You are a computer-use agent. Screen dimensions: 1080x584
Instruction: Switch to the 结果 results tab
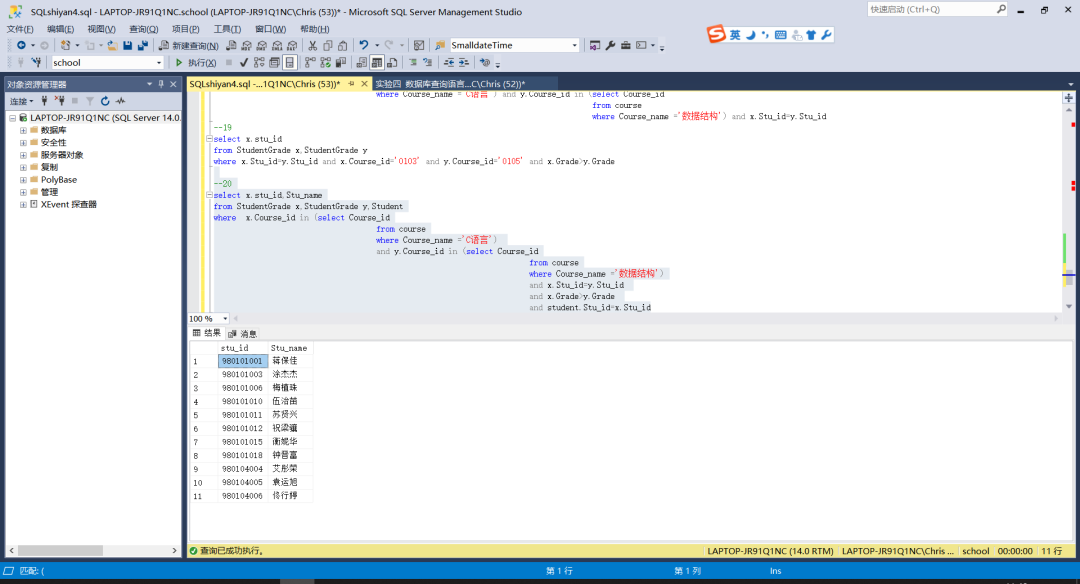[x=206, y=333]
